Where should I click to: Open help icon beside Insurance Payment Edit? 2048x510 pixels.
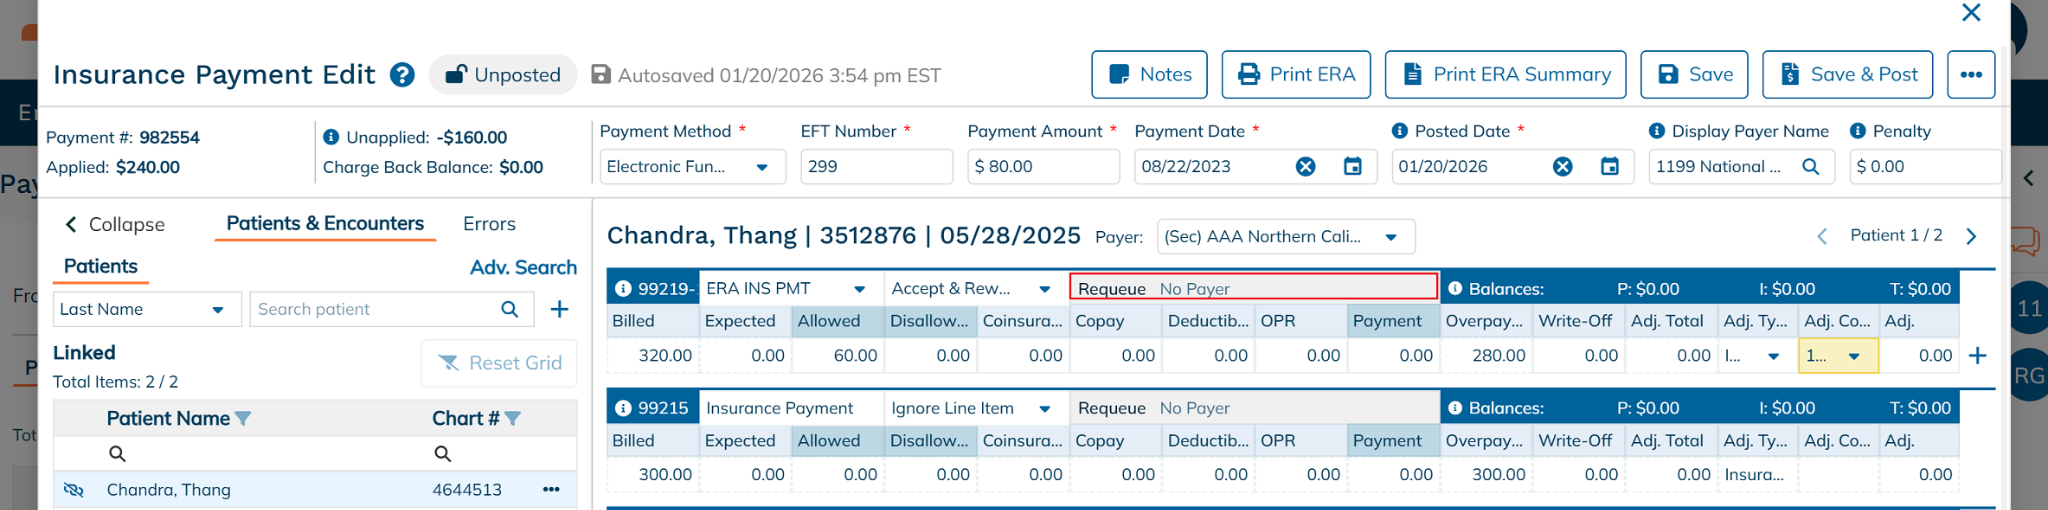402,75
